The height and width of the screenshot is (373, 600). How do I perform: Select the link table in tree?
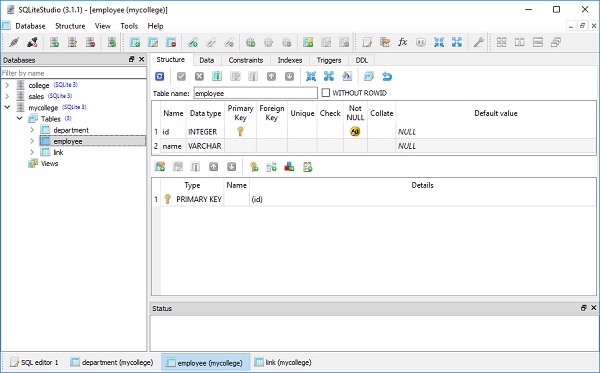point(58,152)
